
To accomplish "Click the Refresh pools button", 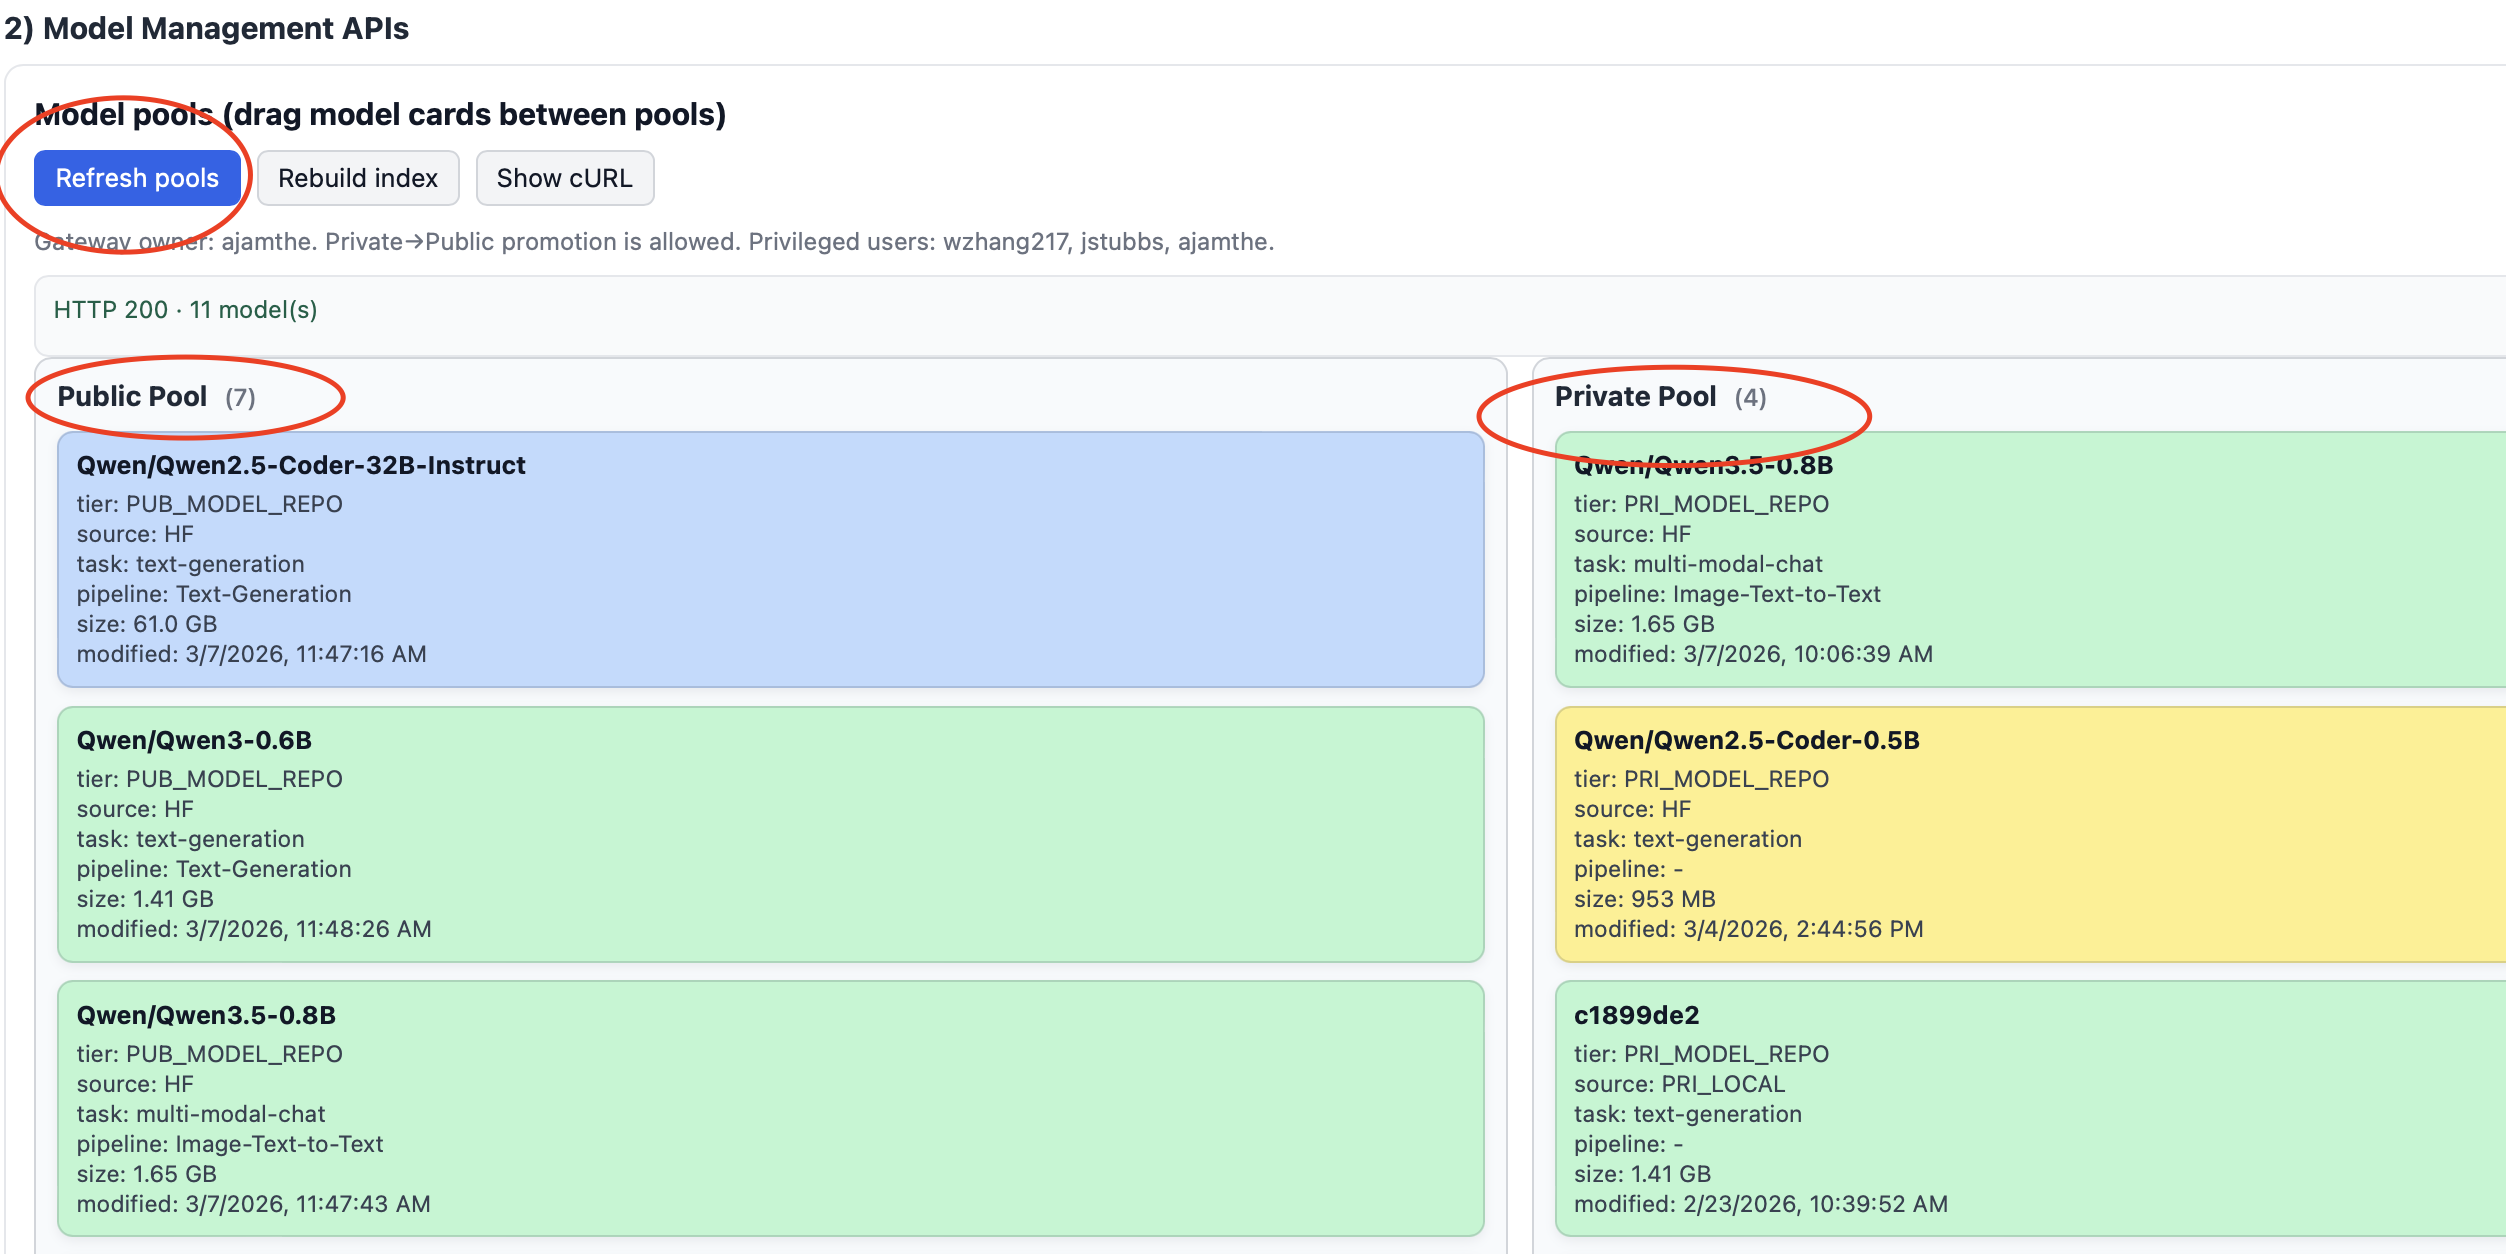I will [x=137, y=178].
